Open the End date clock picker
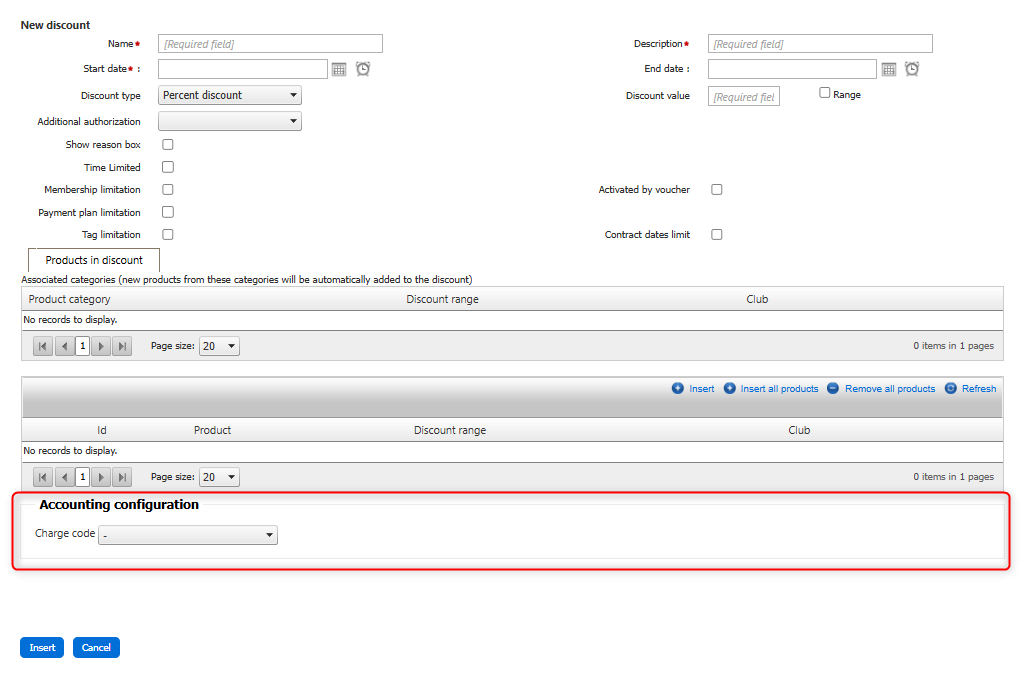This screenshot has height=682, width=1021. (x=912, y=69)
